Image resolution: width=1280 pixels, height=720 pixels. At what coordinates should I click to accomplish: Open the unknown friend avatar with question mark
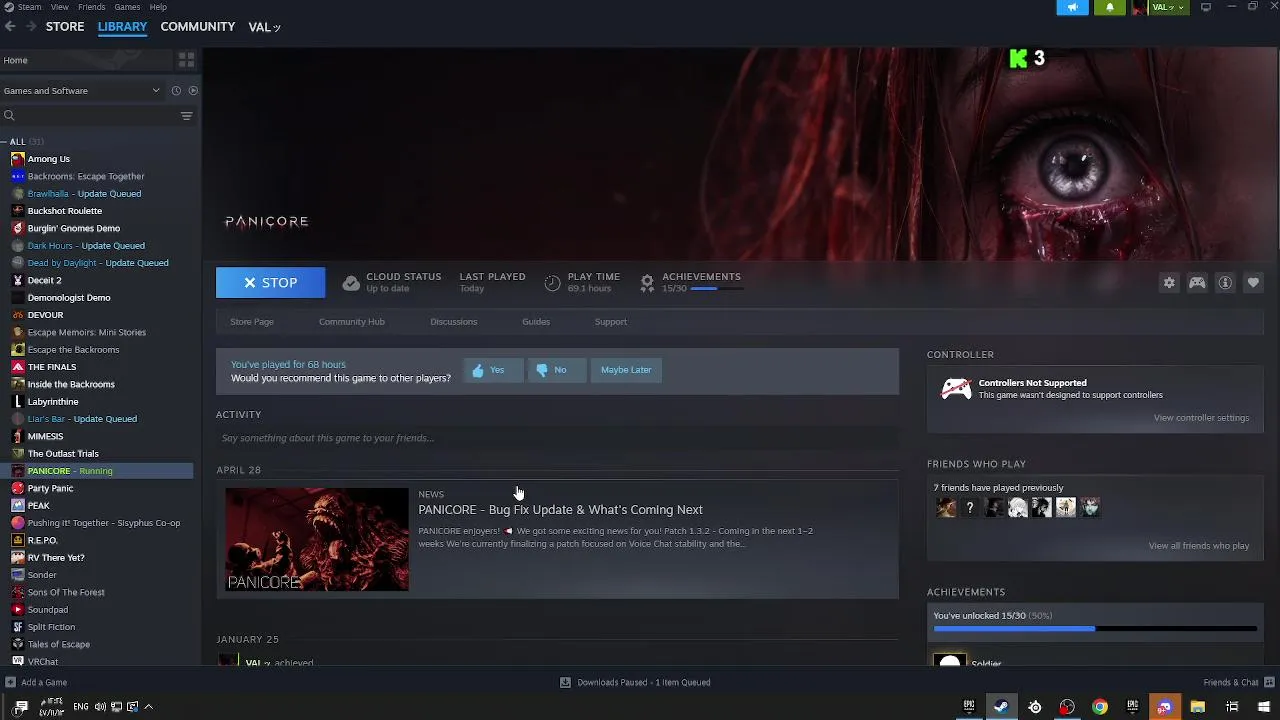[x=970, y=508]
